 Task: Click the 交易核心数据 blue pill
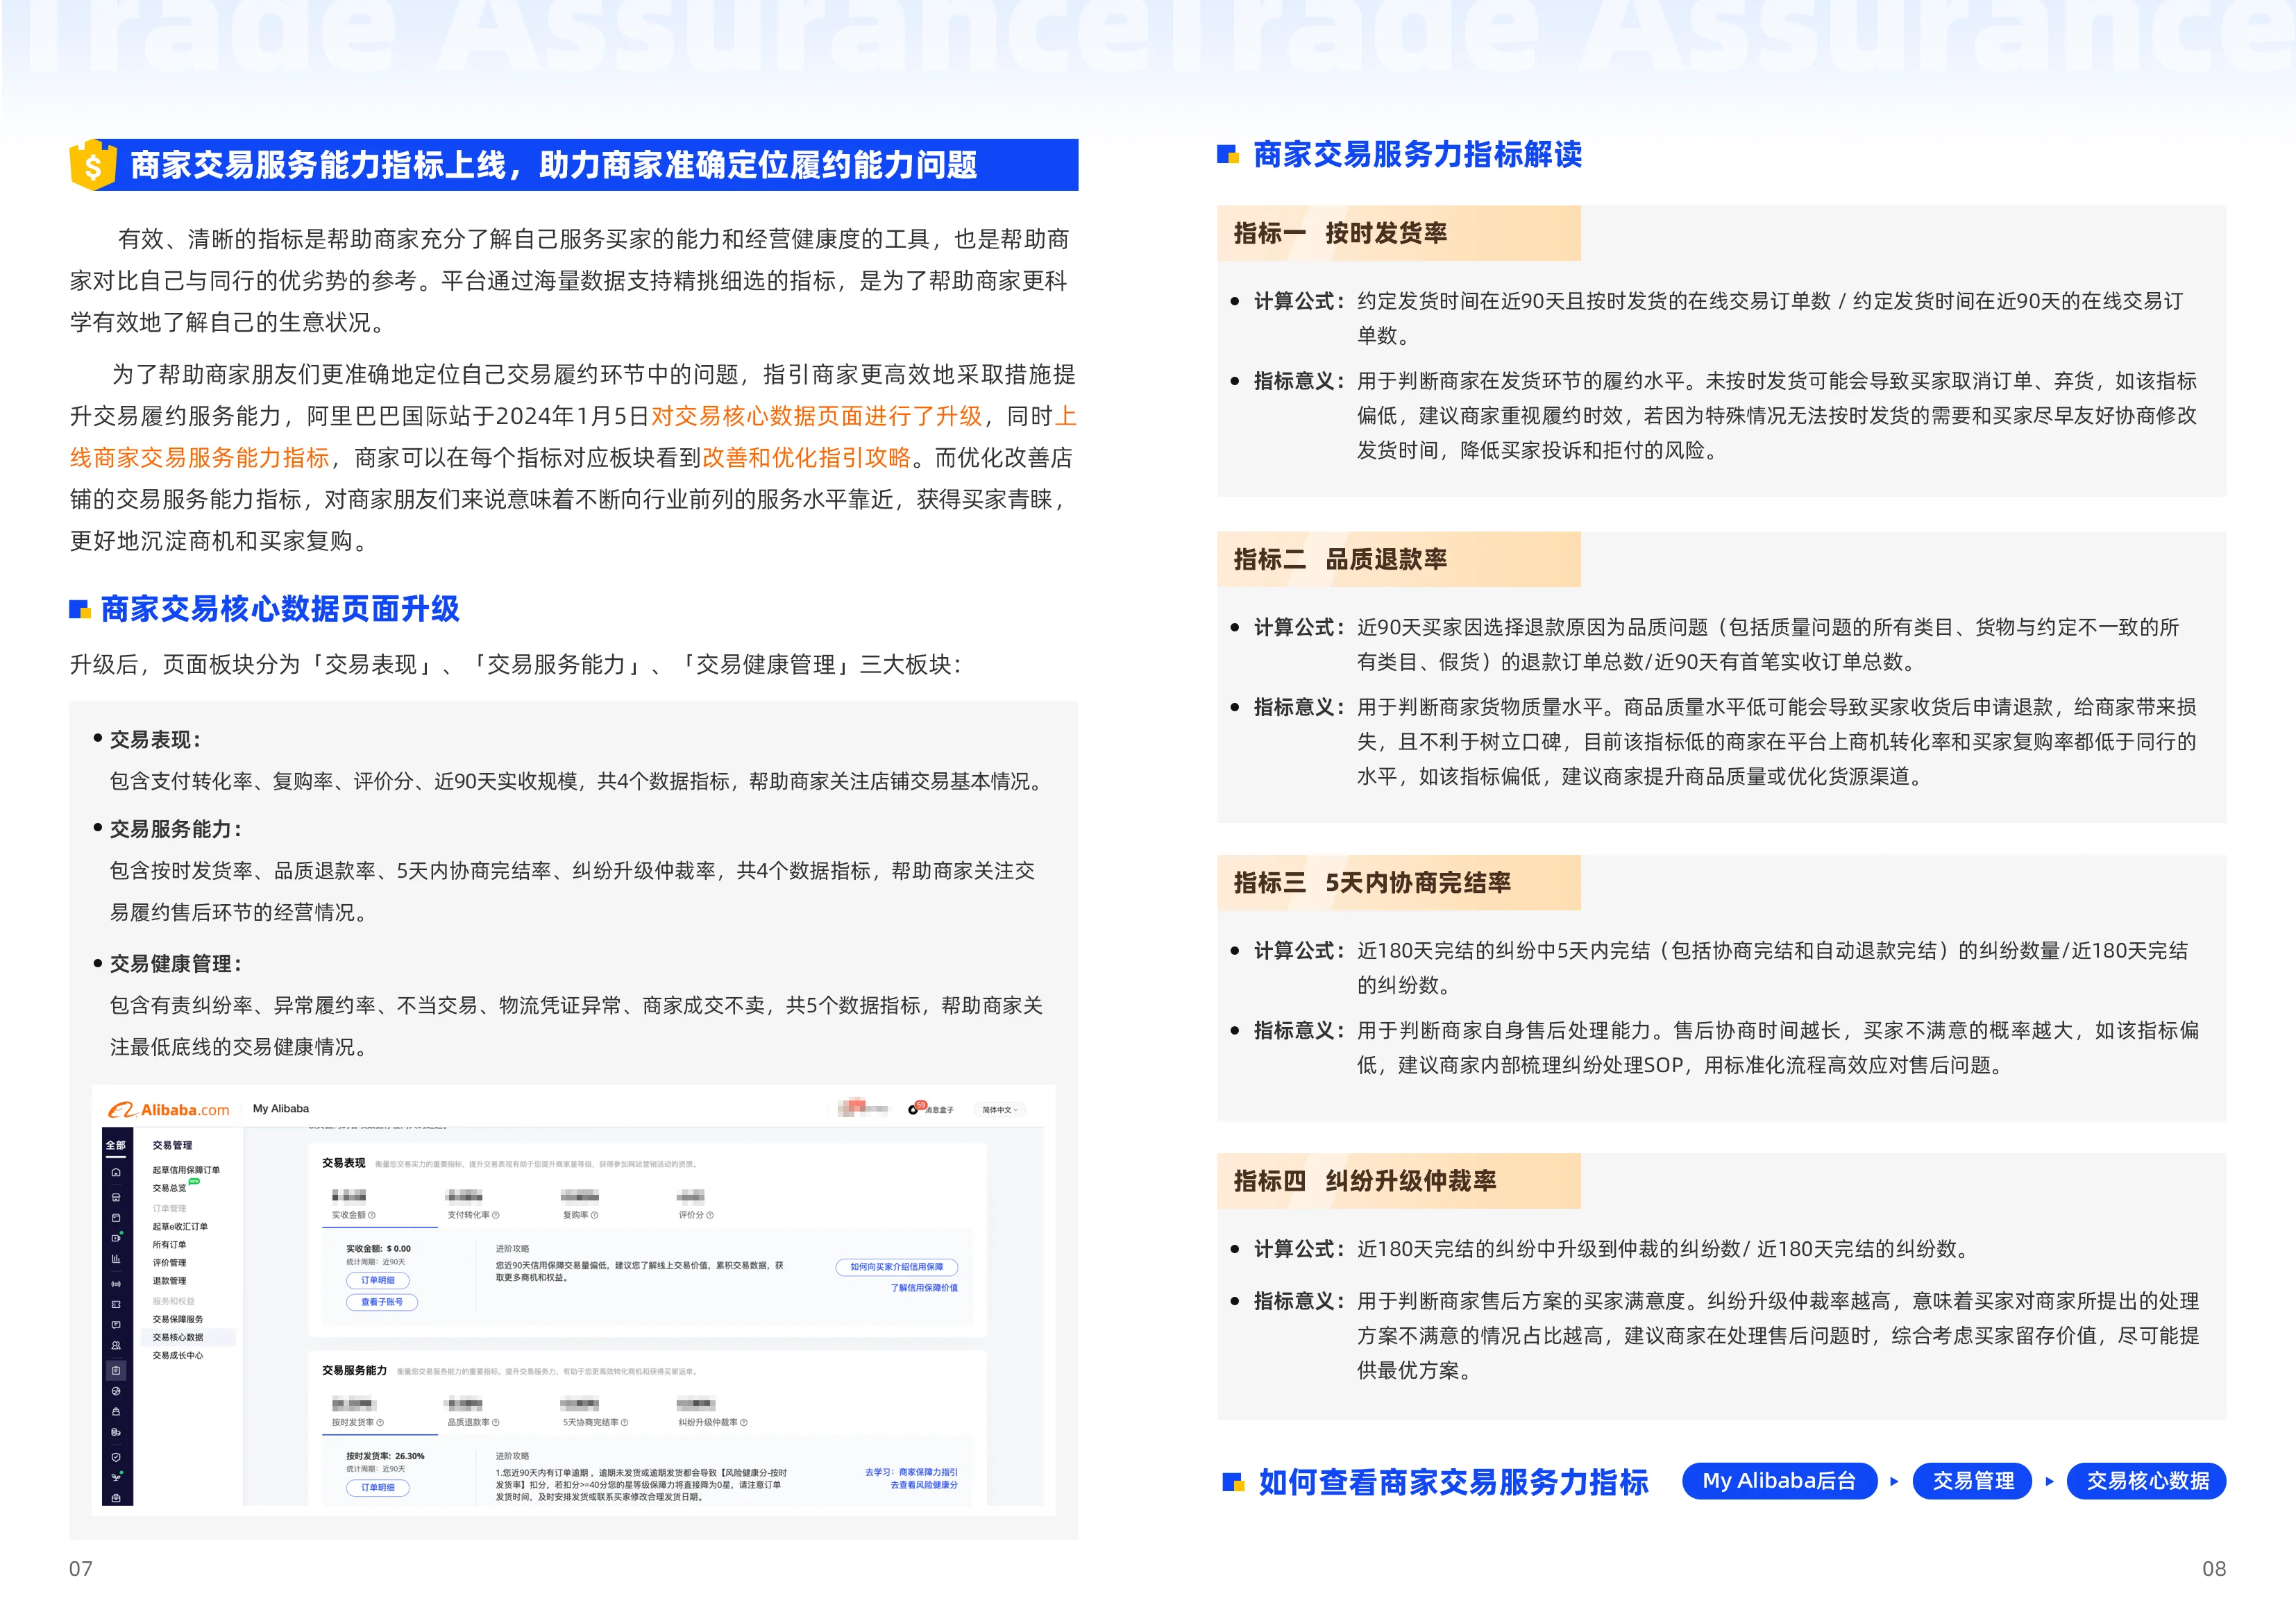(x=2147, y=1481)
